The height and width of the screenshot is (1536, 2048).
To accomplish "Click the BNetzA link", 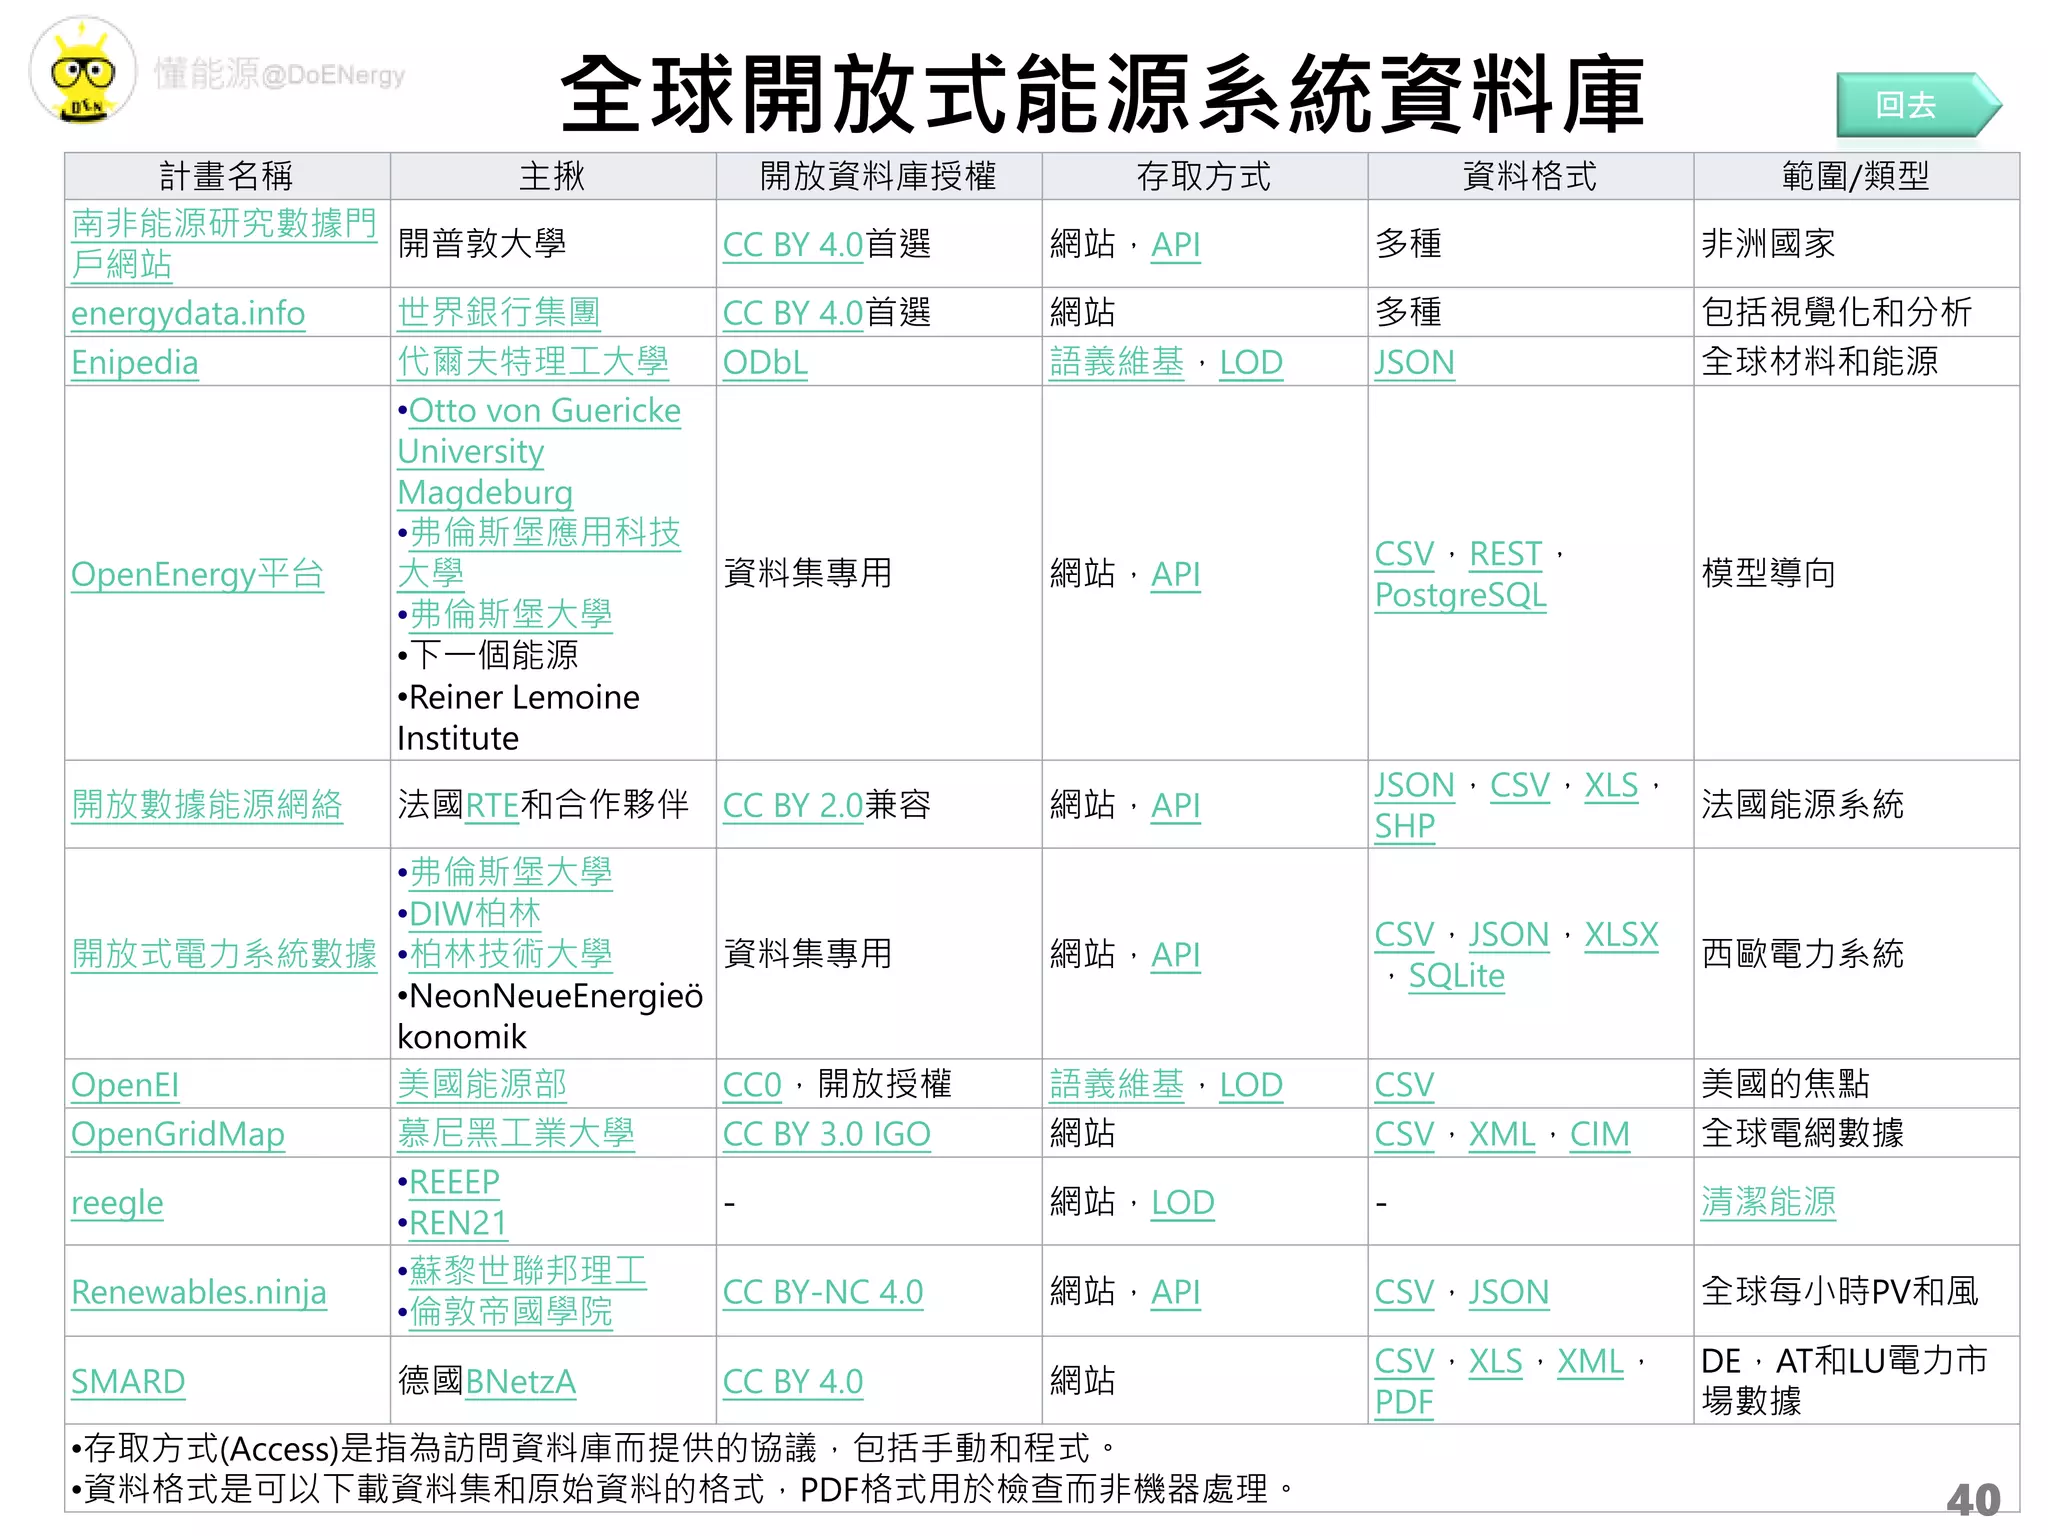I will click(521, 1381).
